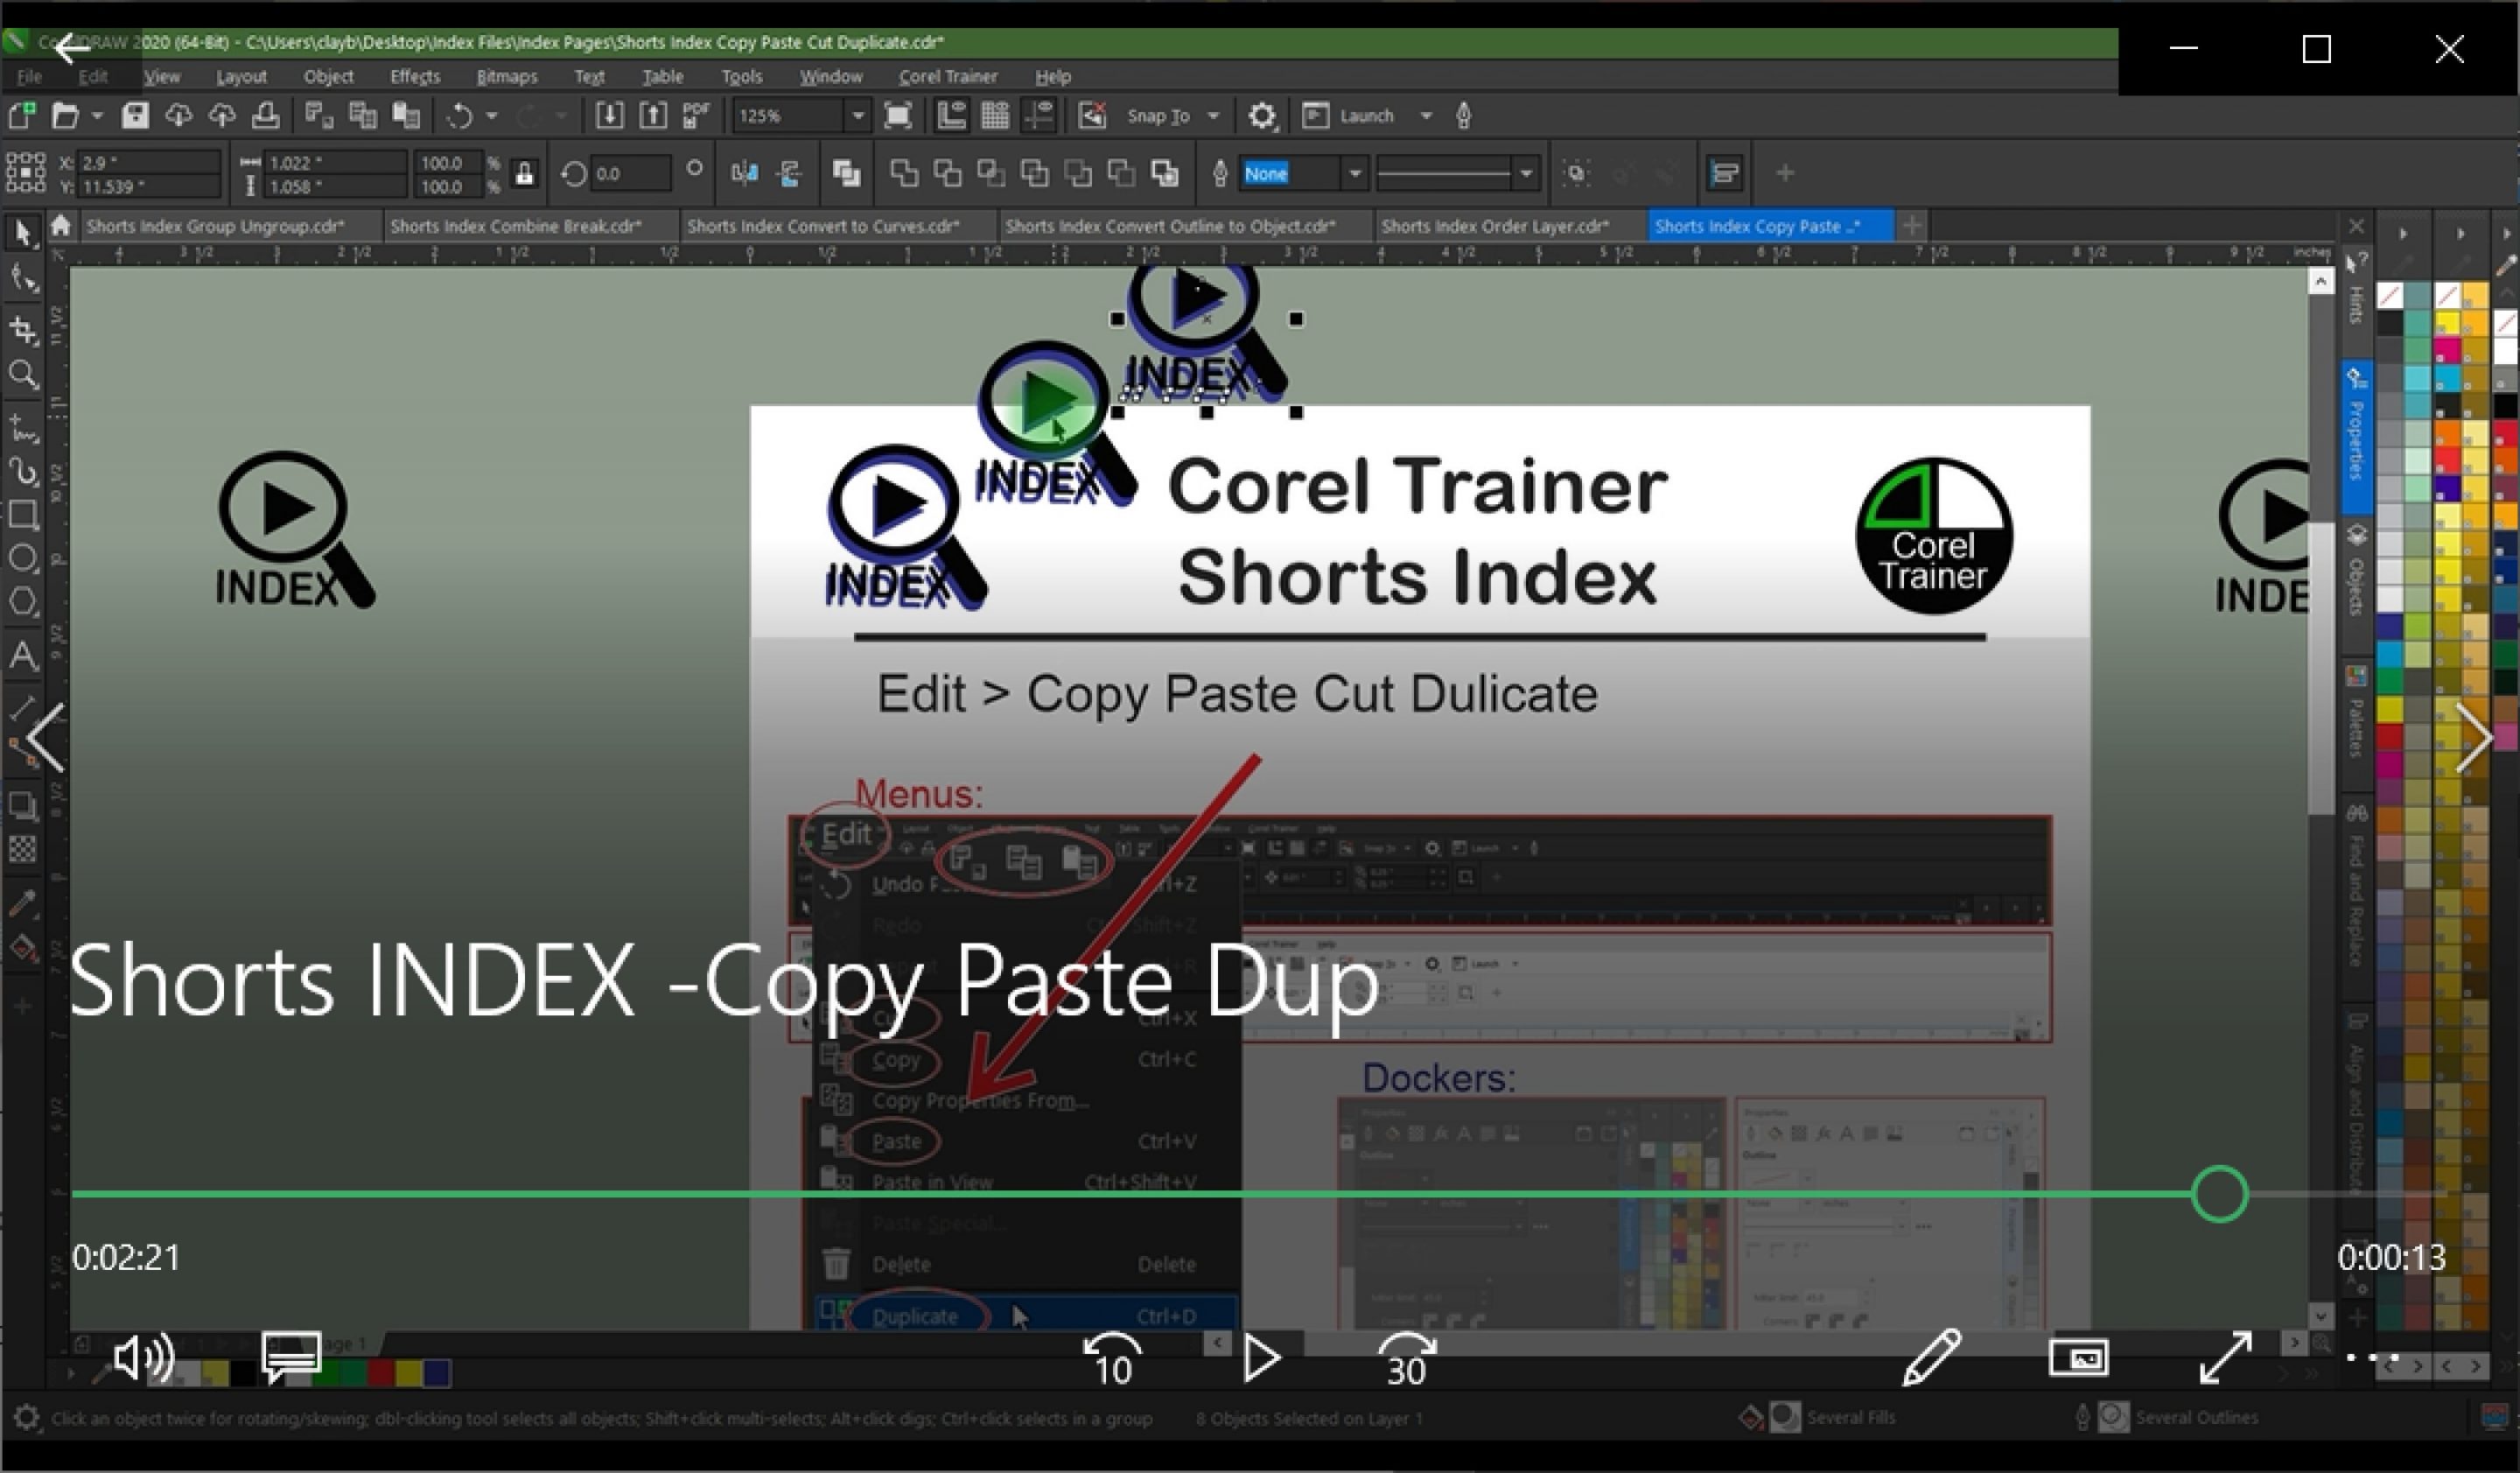Viewport: 2520px width, 1473px height.
Task: Click the Cut toolbar icon
Action: [x=319, y=116]
